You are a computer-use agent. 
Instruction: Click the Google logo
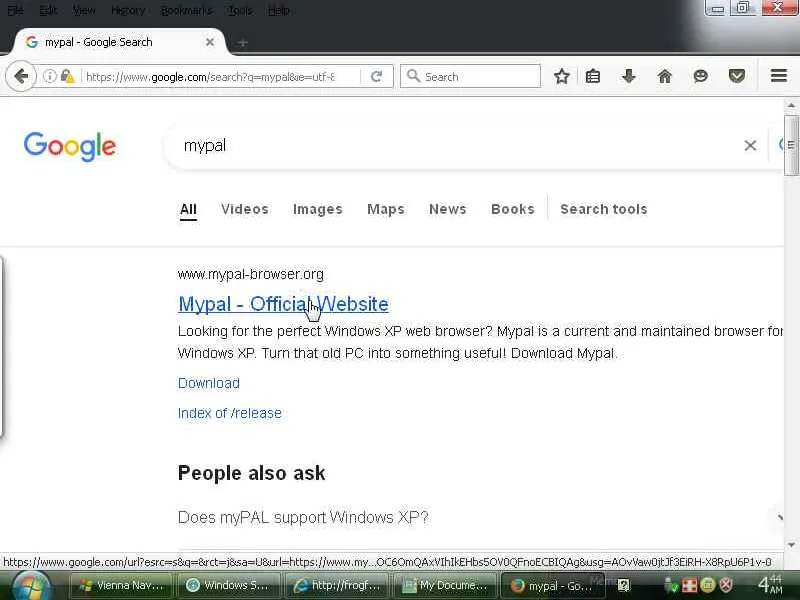(70, 146)
